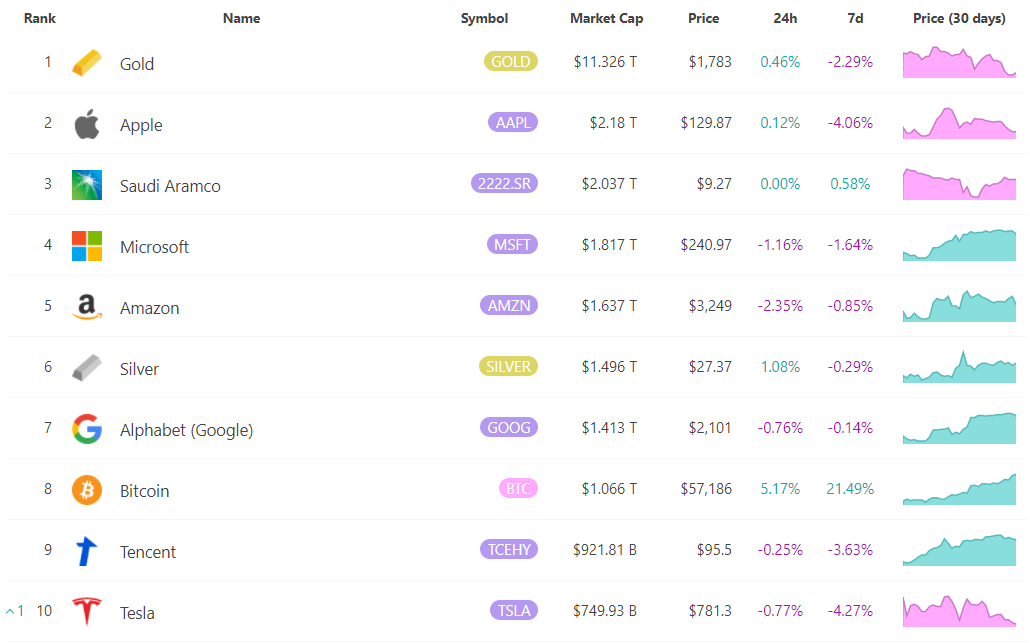The image size is (1030, 643).
Task: Sort by Market Cap column header
Action: tap(606, 18)
